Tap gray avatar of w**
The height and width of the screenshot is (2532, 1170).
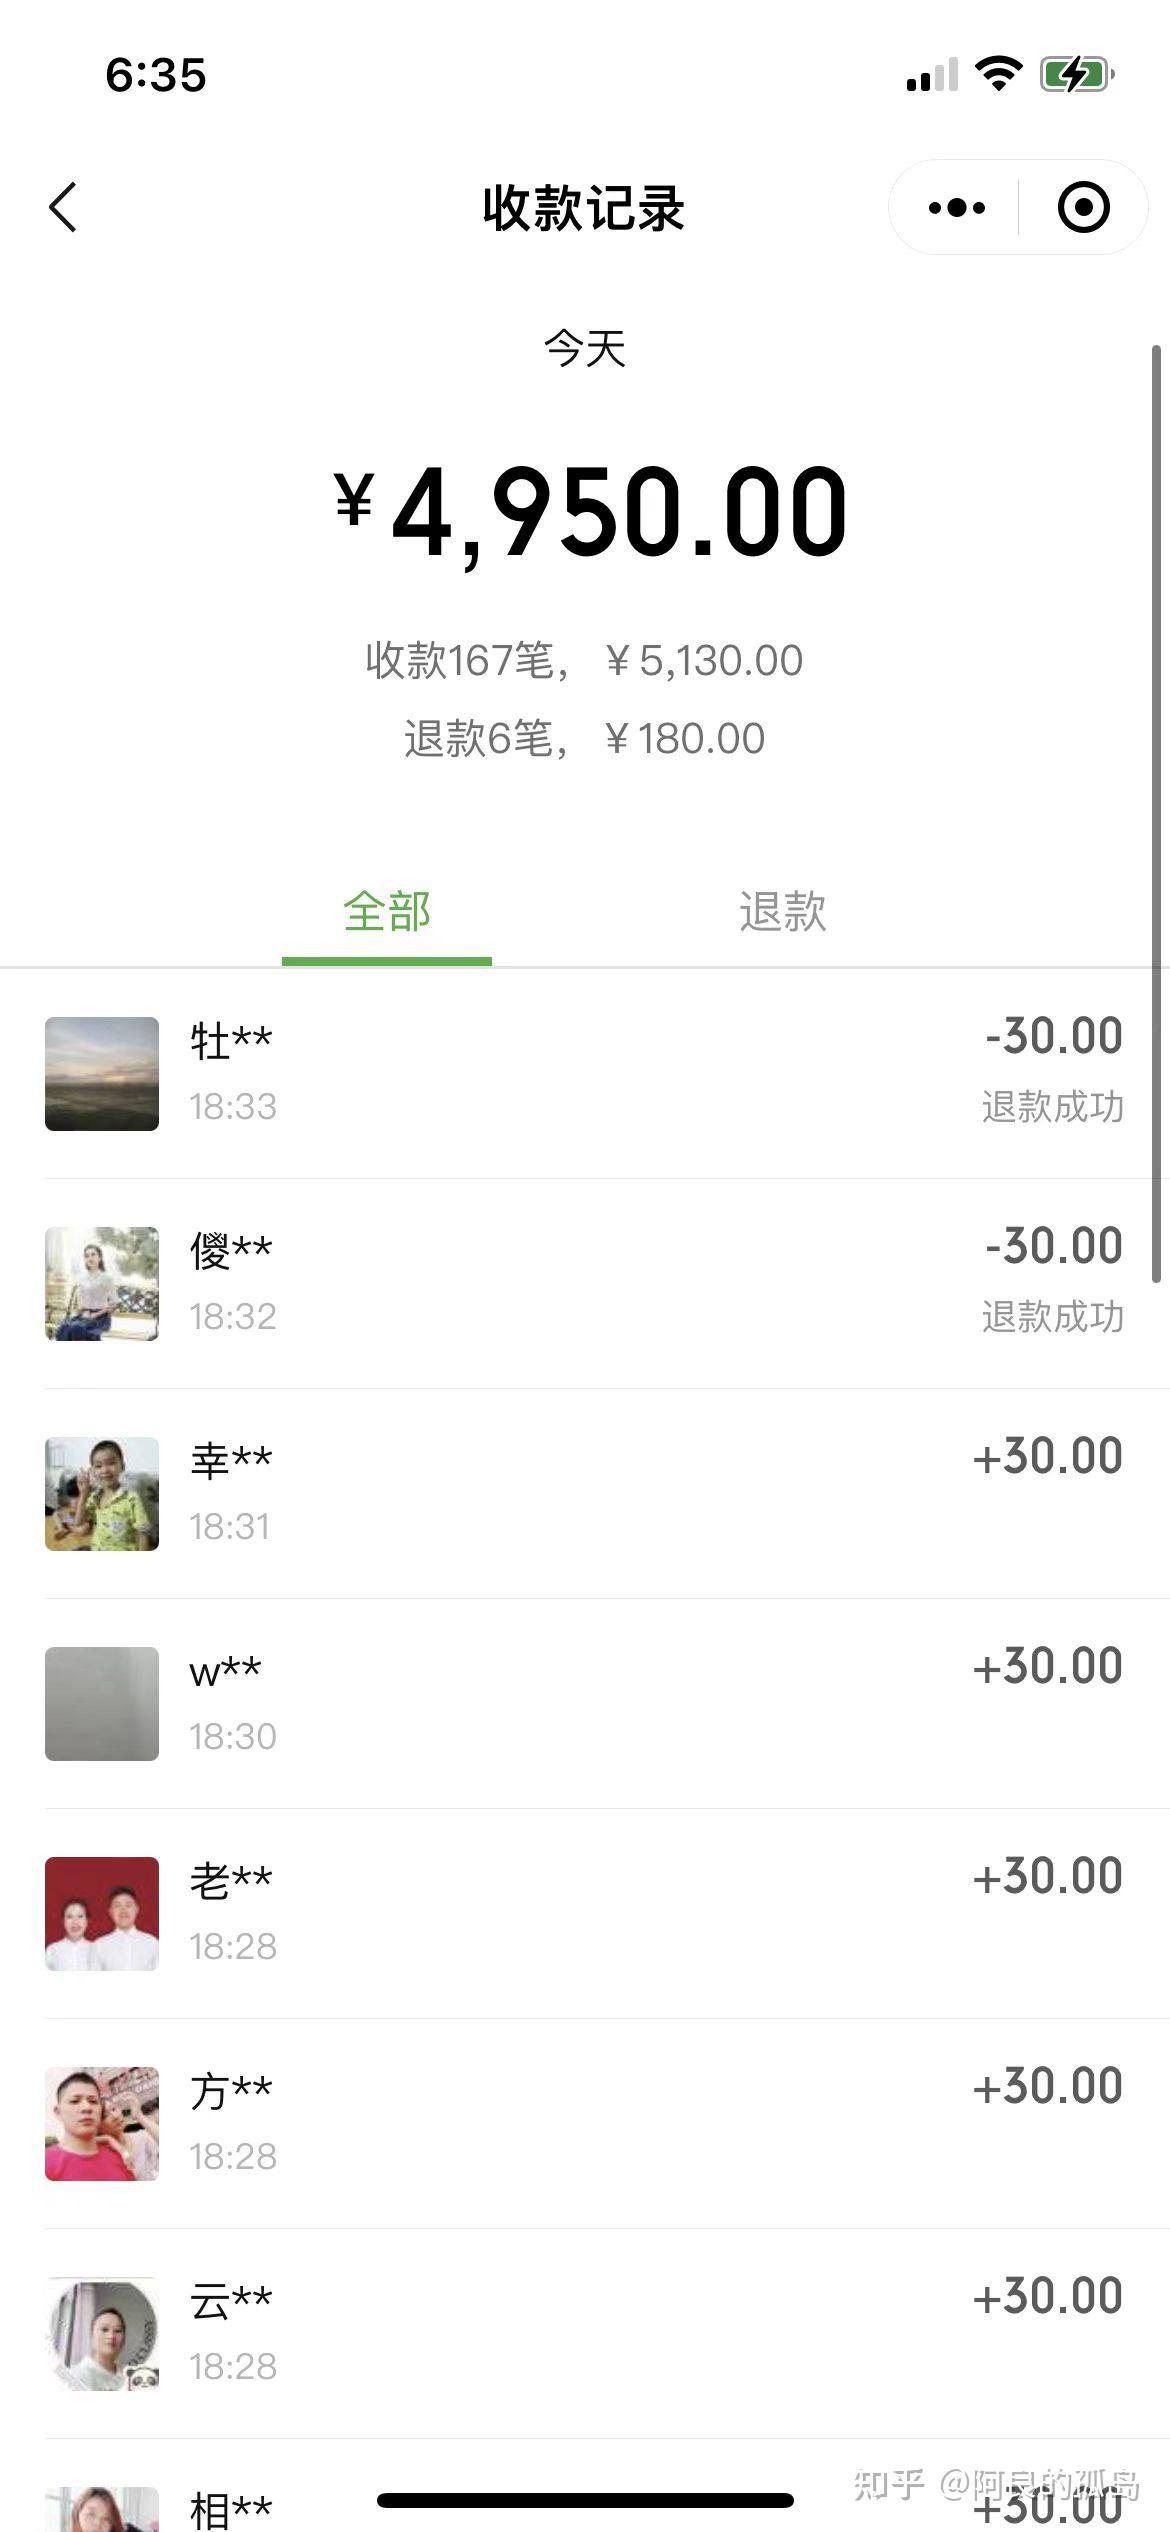[x=102, y=1704]
